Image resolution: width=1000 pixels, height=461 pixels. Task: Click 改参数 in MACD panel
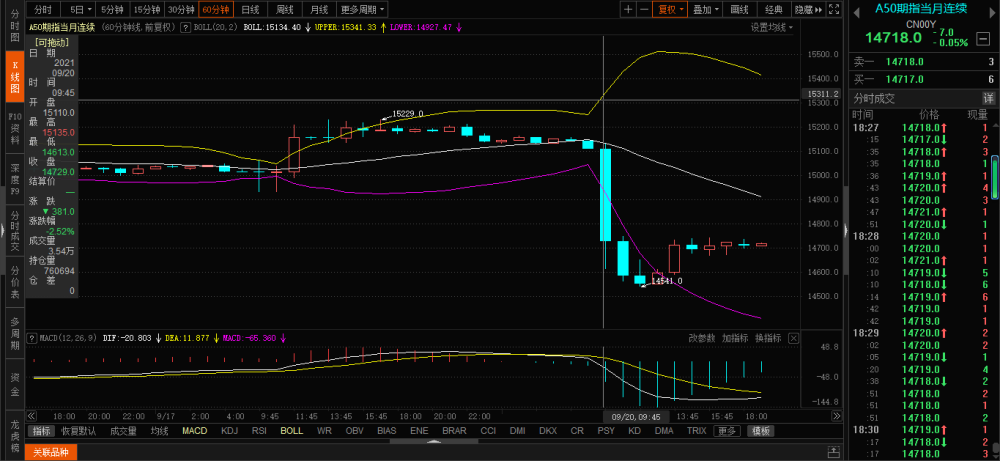point(702,338)
